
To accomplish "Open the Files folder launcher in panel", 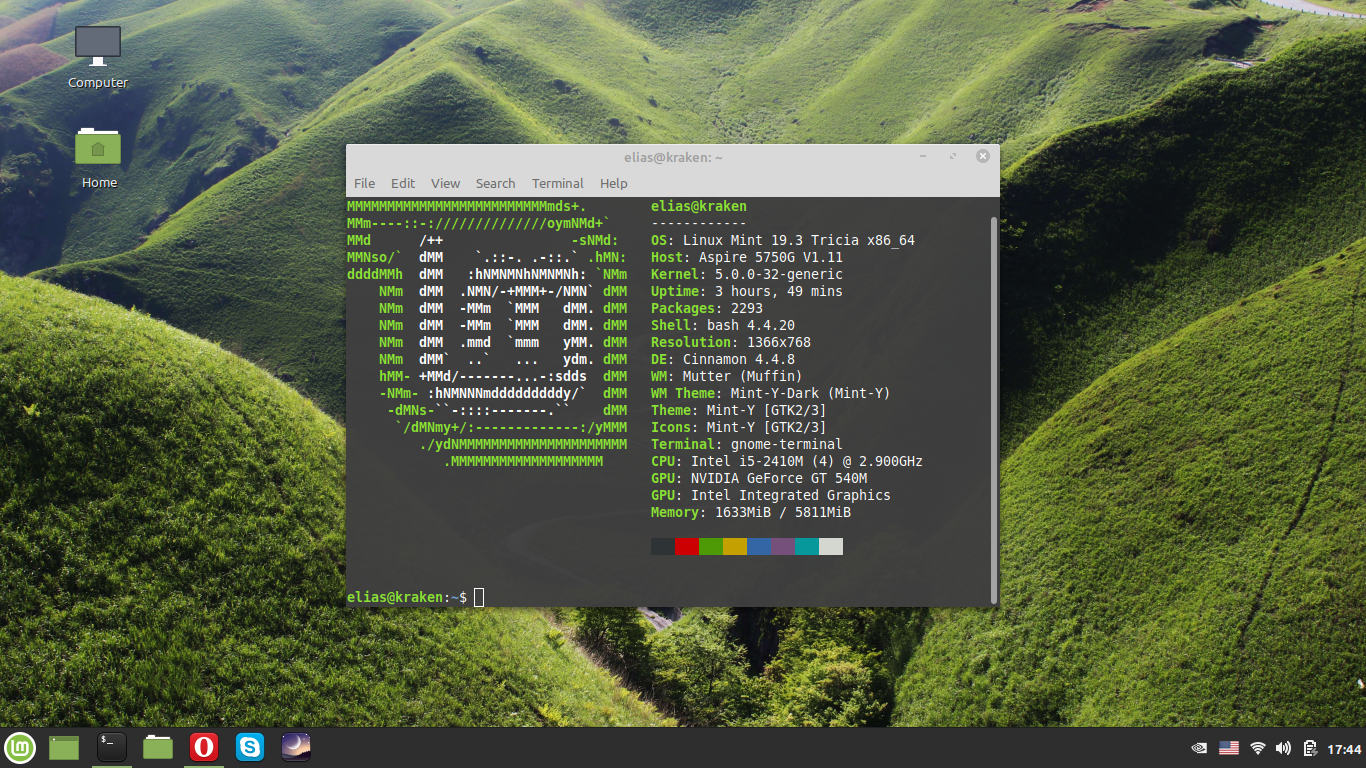I will (x=158, y=747).
